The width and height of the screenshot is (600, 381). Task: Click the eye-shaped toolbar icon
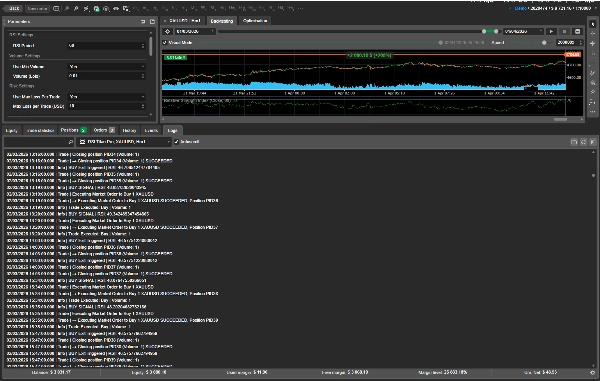click(116, 8)
